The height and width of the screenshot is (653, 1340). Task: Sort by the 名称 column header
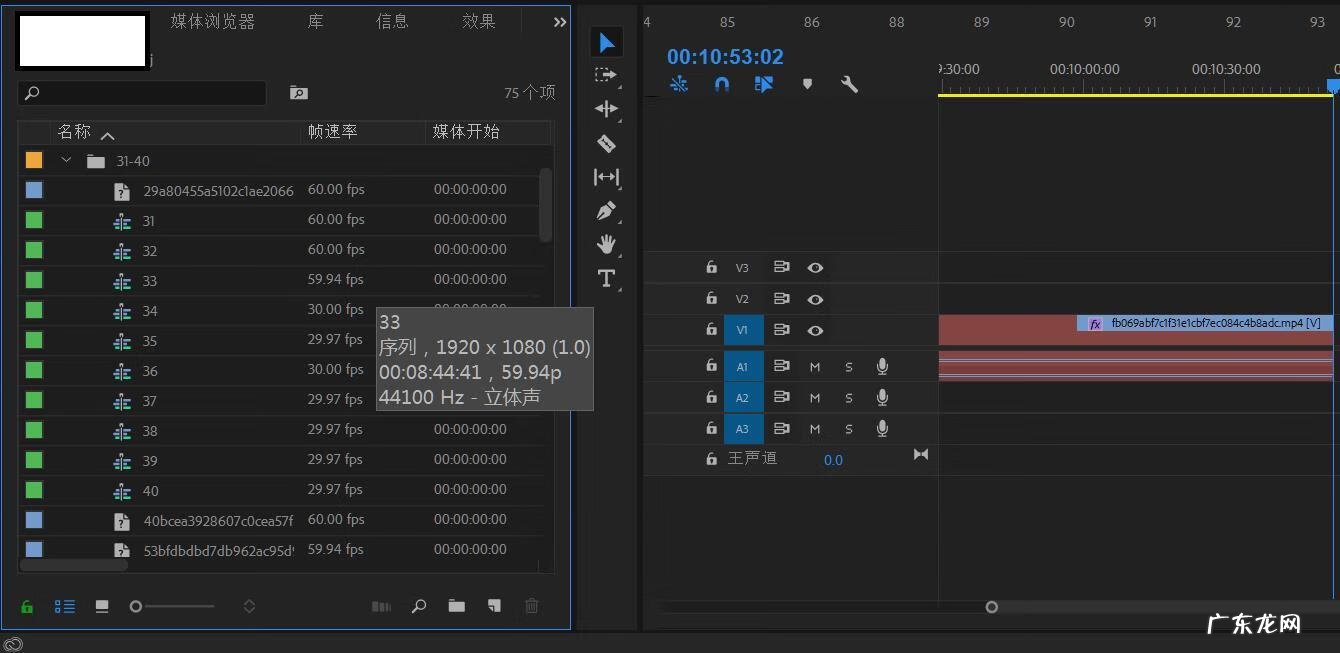tap(75, 132)
